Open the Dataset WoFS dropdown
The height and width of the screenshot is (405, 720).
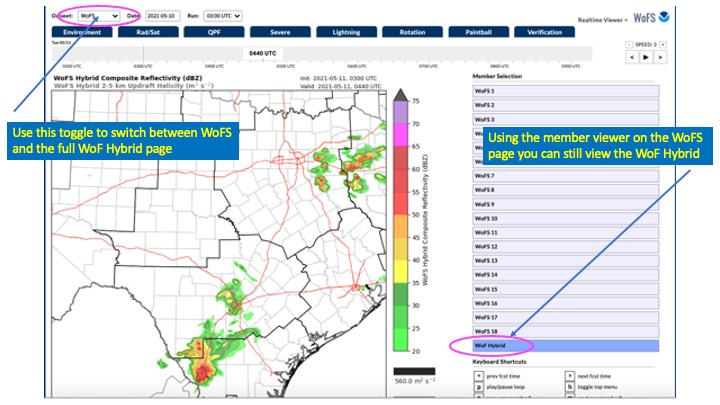click(x=99, y=16)
